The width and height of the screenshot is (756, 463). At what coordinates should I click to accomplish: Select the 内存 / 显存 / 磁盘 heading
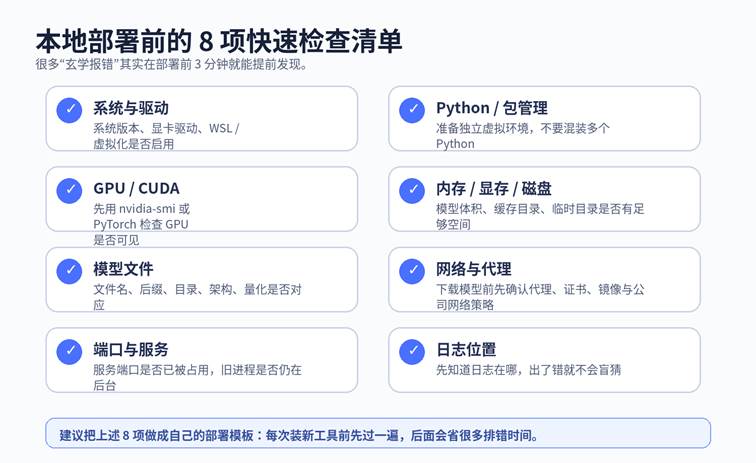493,188
